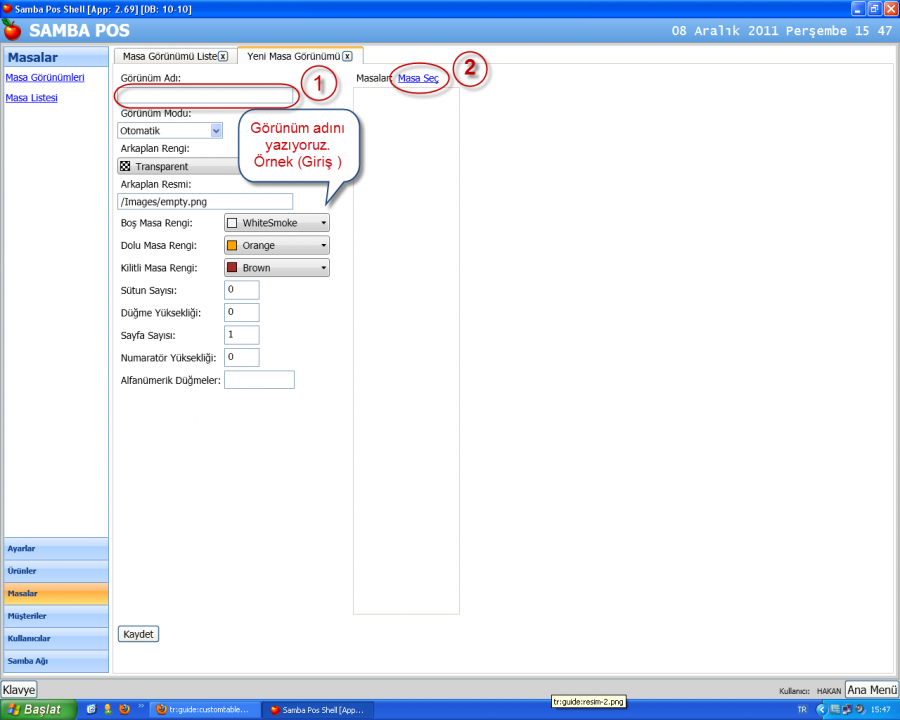Open Masa Görünümleri link in sidebar
This screenshot has width=900, height=720.
pyautogui.click(x=45, y=78)
